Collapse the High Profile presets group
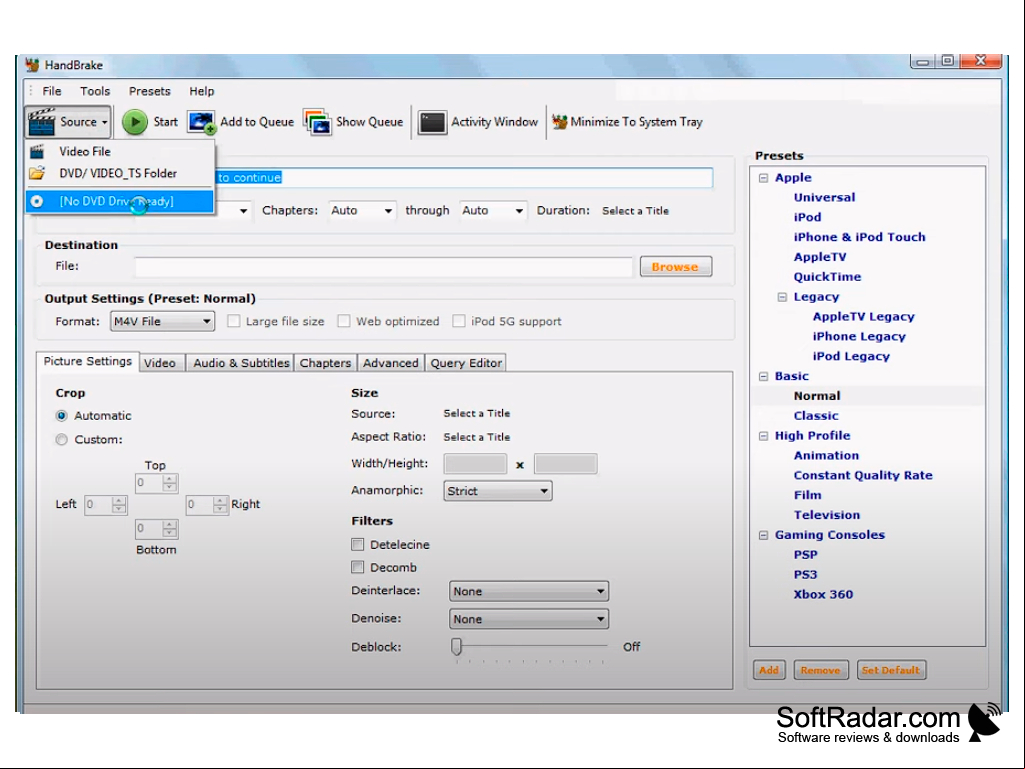 [x=764, y=436]
